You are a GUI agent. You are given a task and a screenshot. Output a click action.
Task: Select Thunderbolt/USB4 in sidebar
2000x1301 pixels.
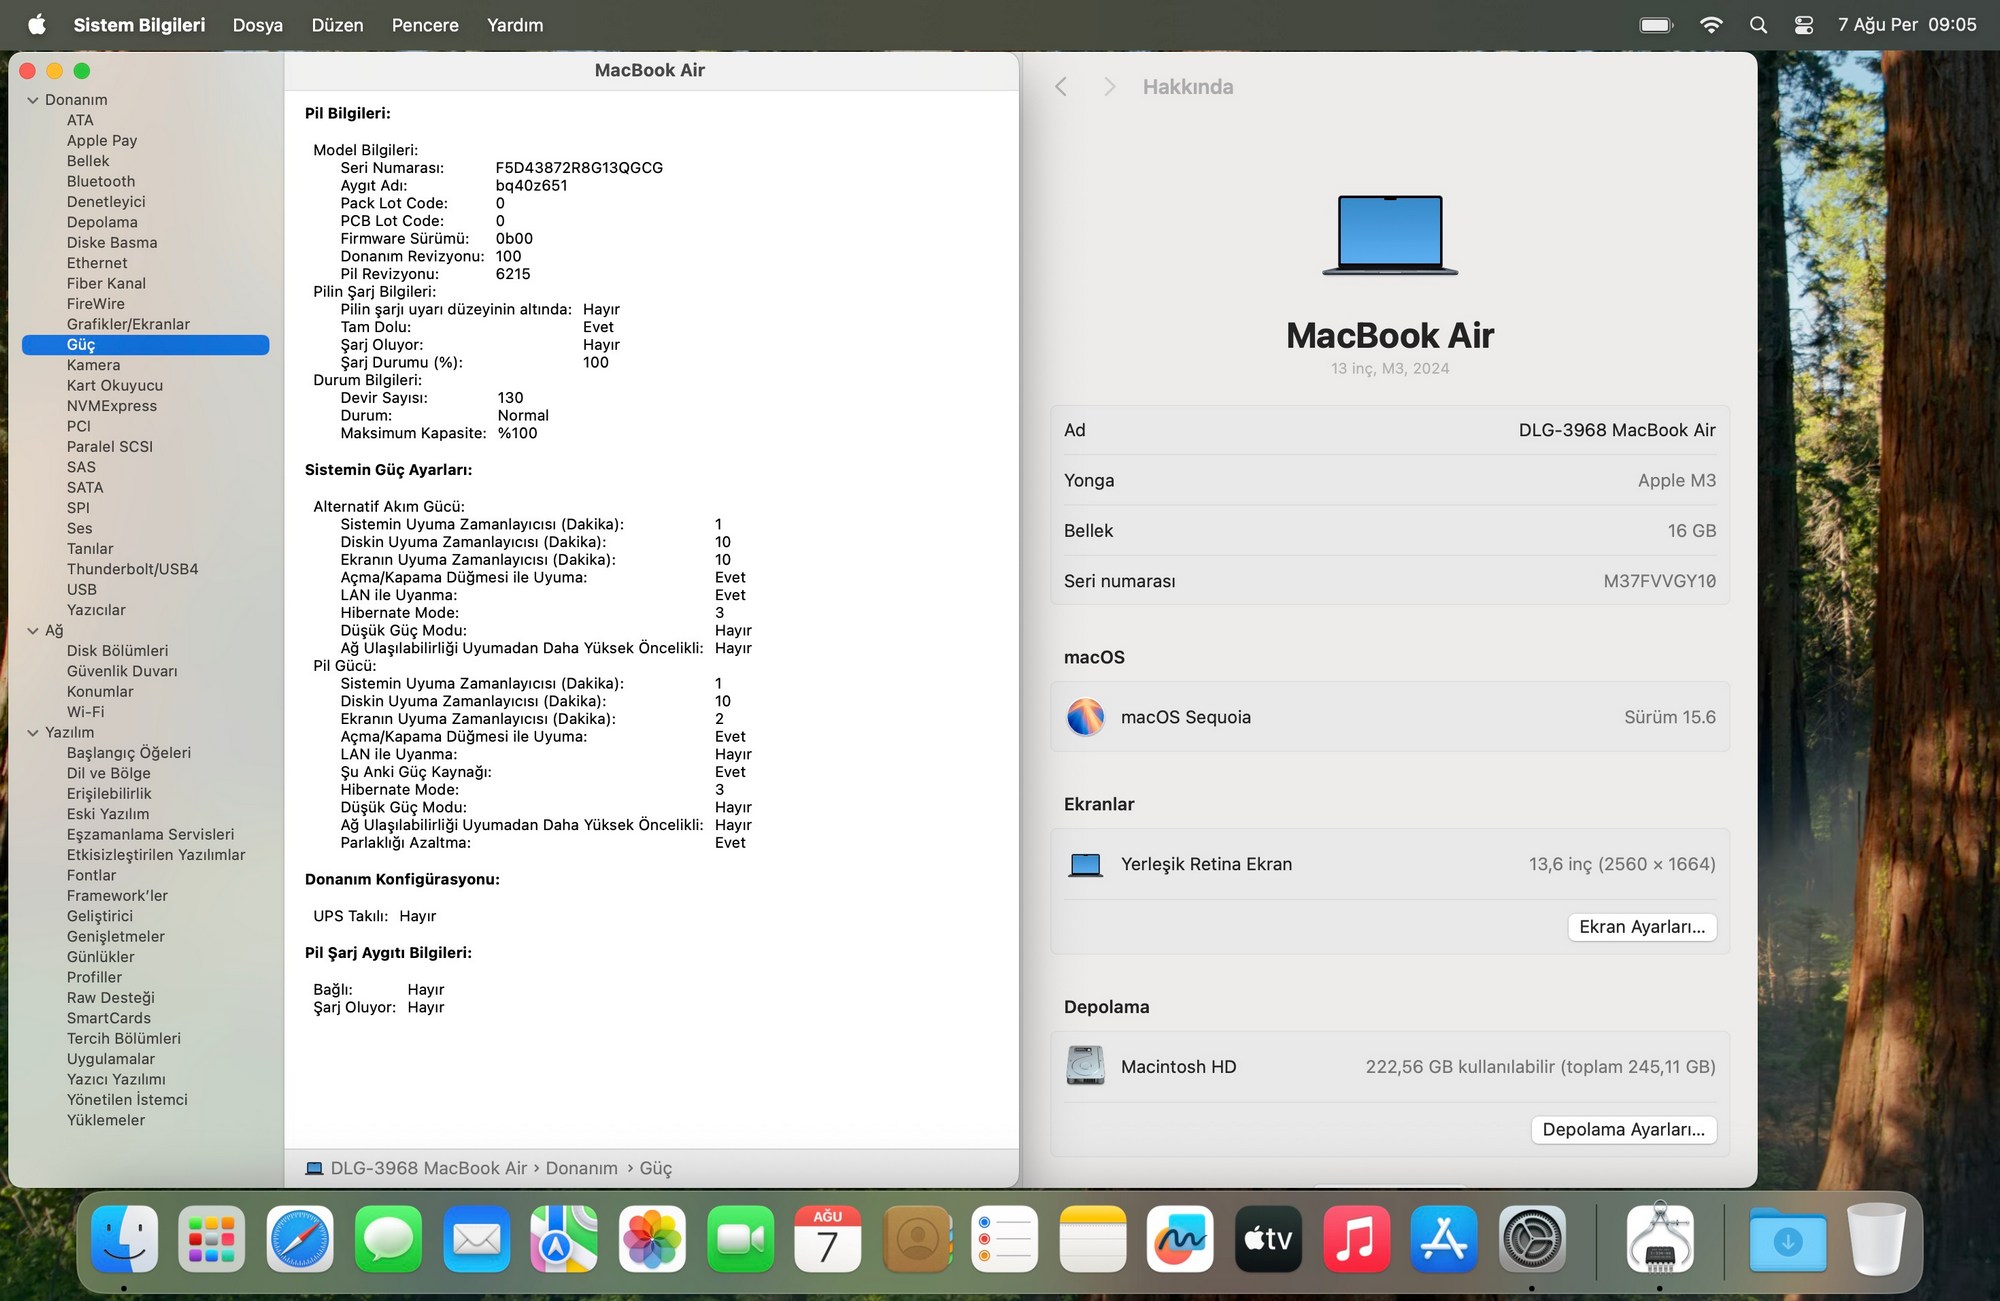tap(133, 569)
